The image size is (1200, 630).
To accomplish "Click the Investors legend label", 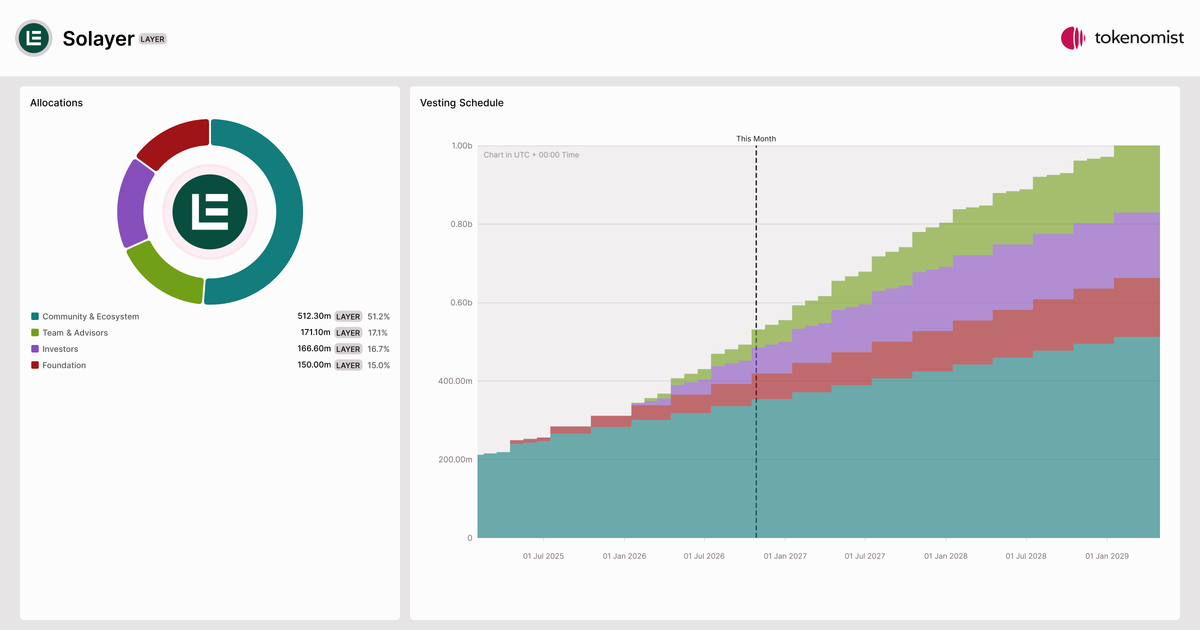I will 60,349.
